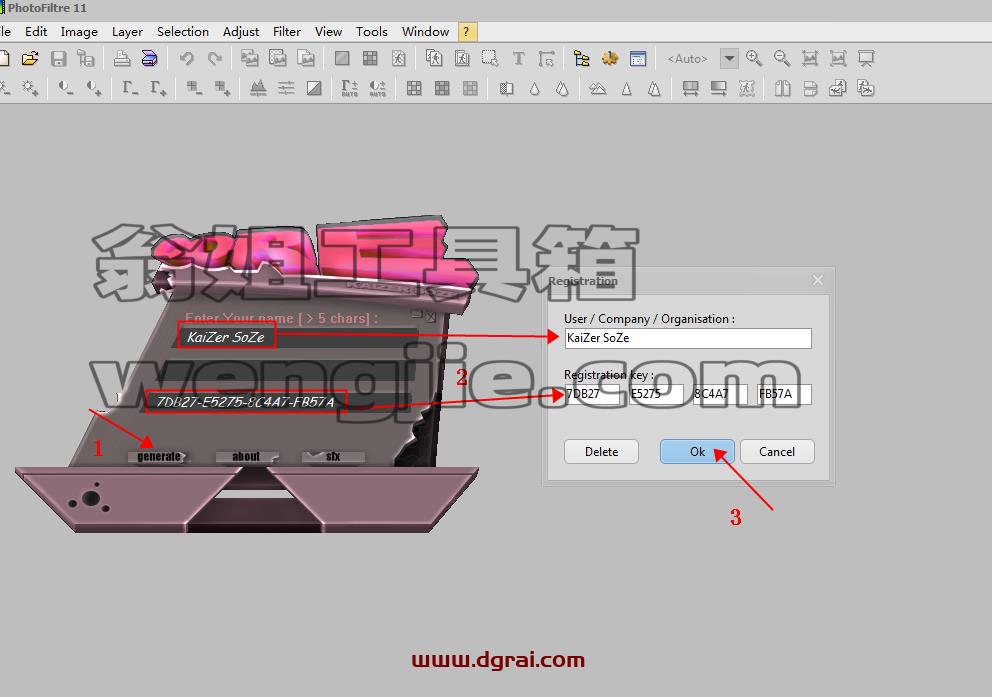
Task: Click the double triangle sharpen icon
Action: pyautogui.click(x=654, y=89)
